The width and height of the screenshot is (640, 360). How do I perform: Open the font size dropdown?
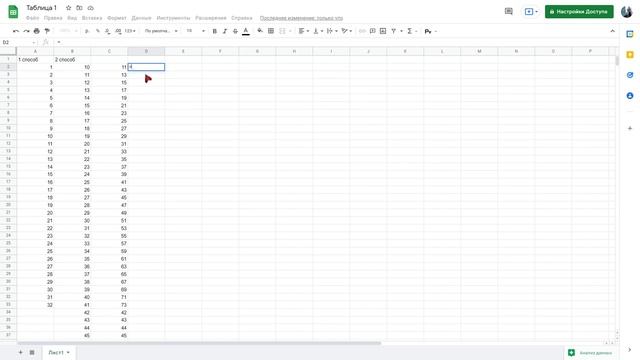[x=196, y=31]
